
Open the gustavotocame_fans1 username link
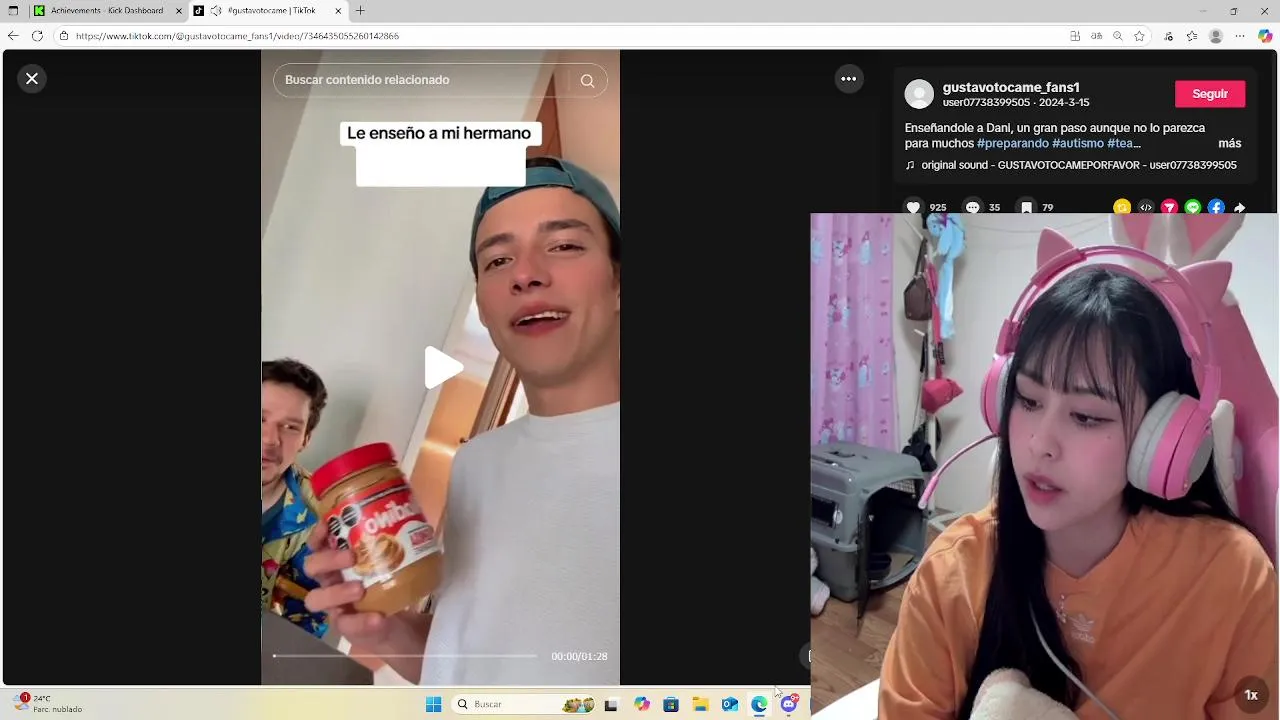(1010, 87)
